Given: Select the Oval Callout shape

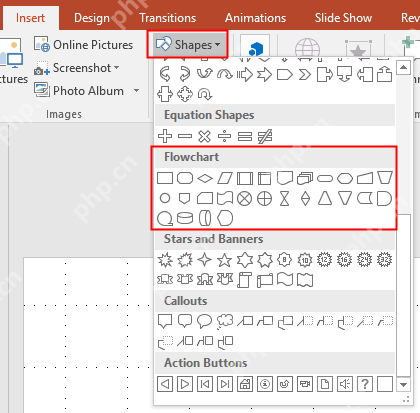Looking at the screenshot, I should coord(205,321).
